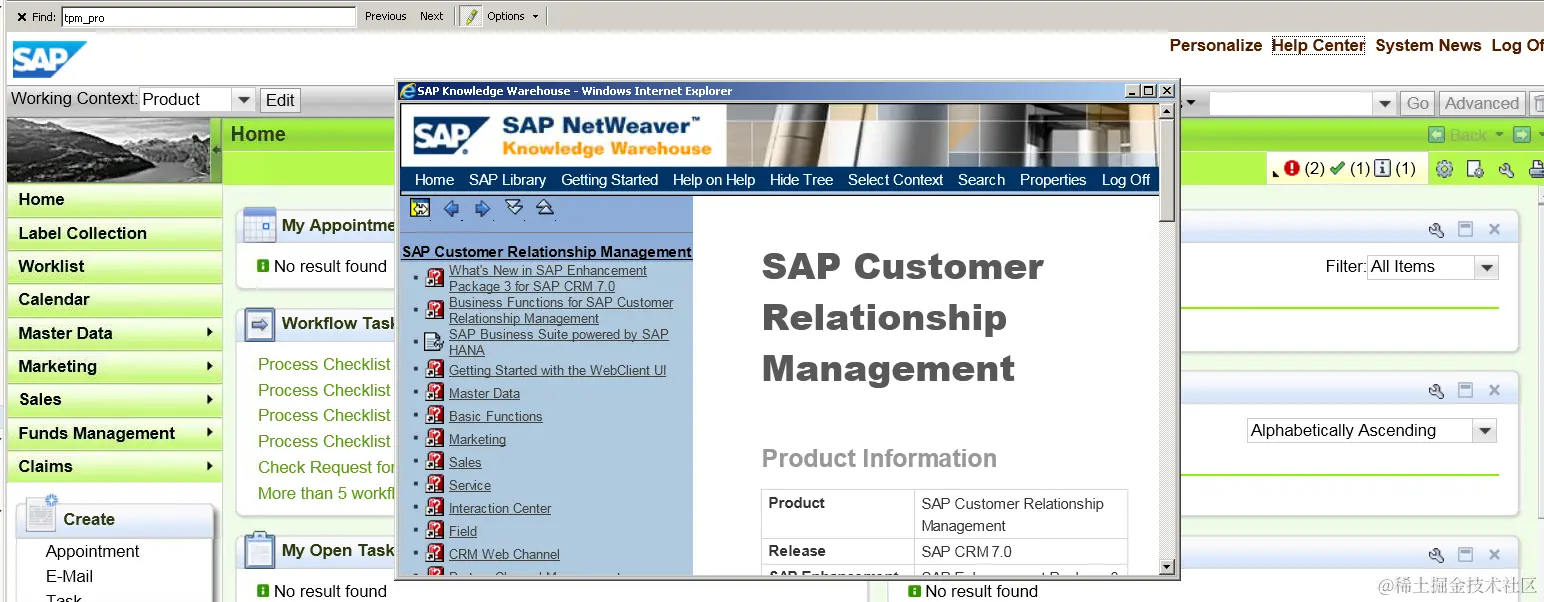Click the synchronize tree icon in Knowledge Warehouse
The height and width of the screenshot is (602, 1544).
(420, 208)
